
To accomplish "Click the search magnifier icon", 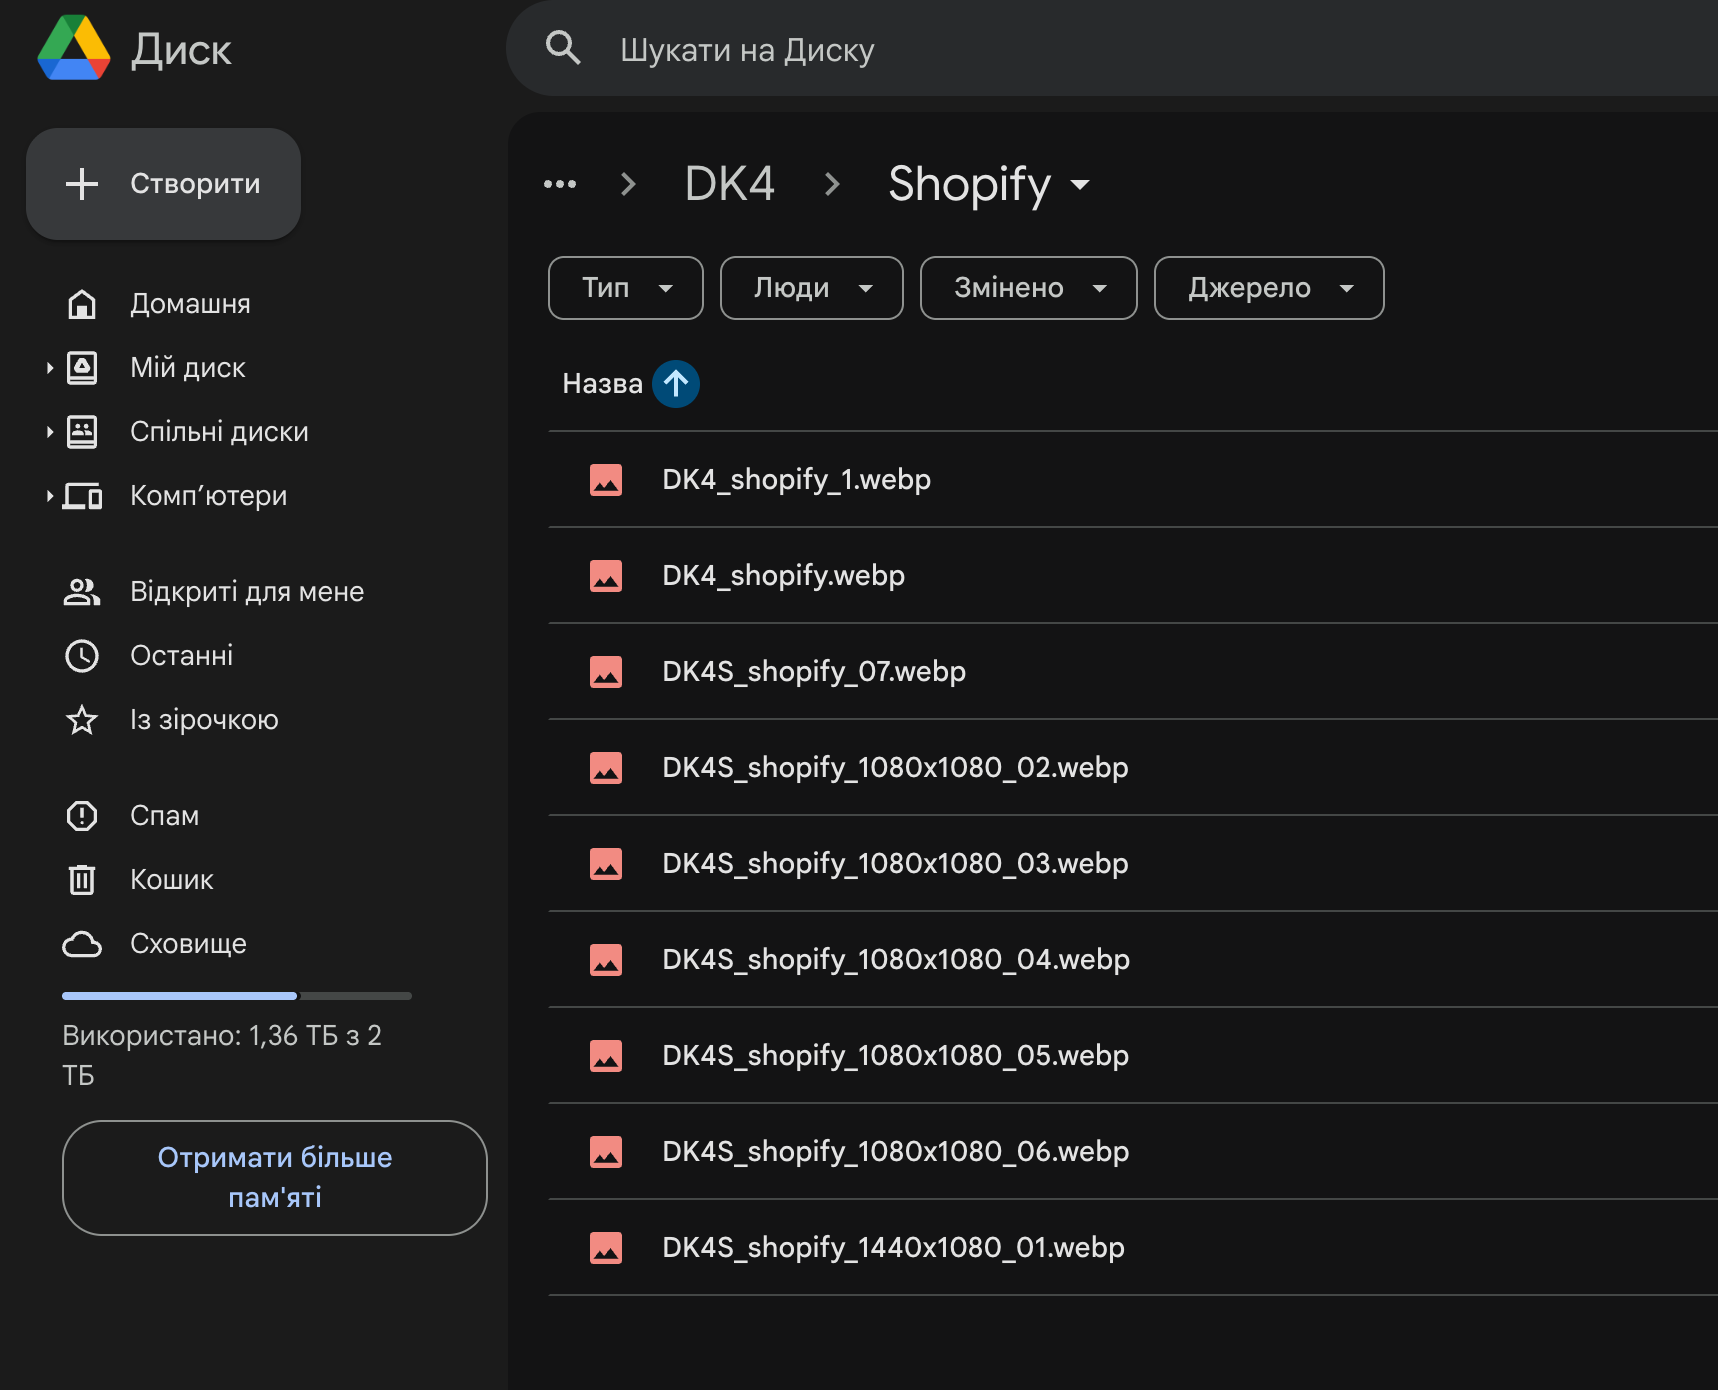I will [x=563, y=47].
